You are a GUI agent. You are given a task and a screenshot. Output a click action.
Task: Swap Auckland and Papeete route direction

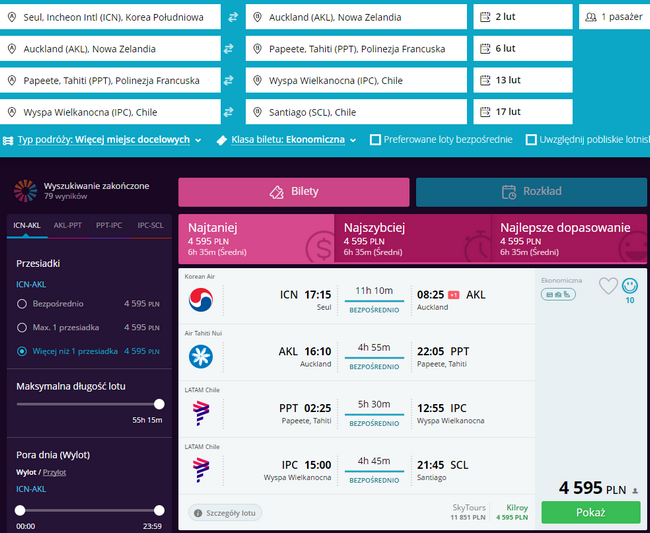coord(228,49)
